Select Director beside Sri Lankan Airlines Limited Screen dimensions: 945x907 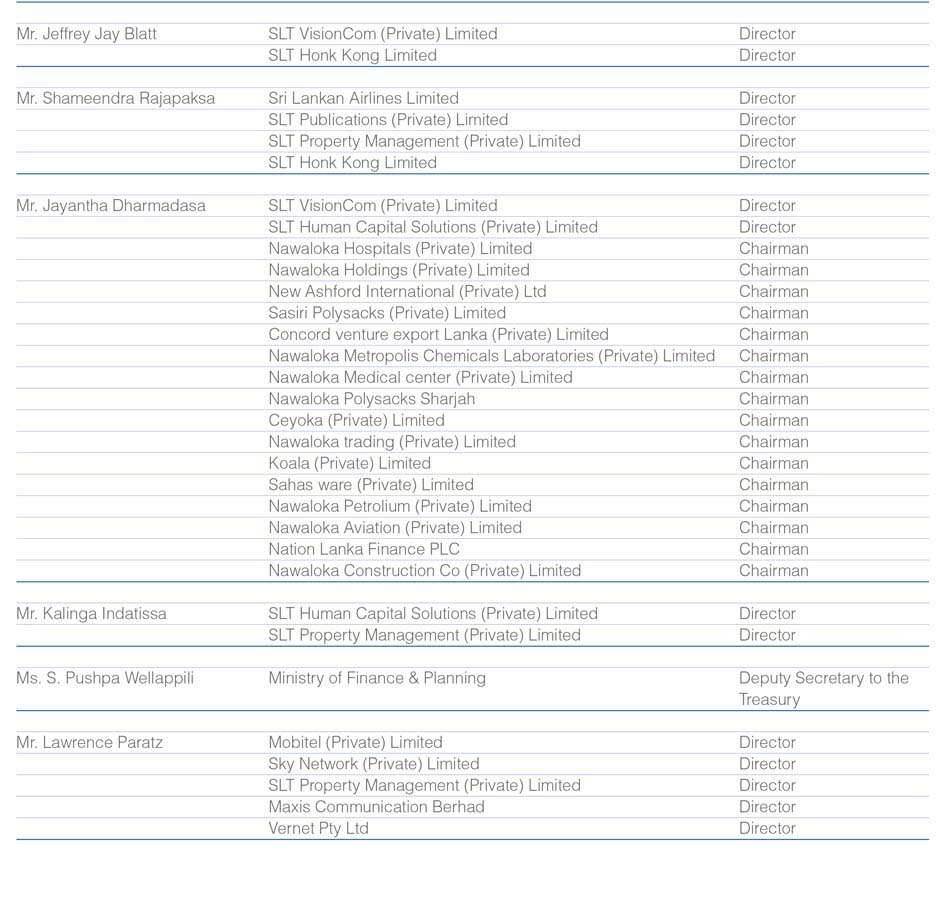tap(767, 98)
